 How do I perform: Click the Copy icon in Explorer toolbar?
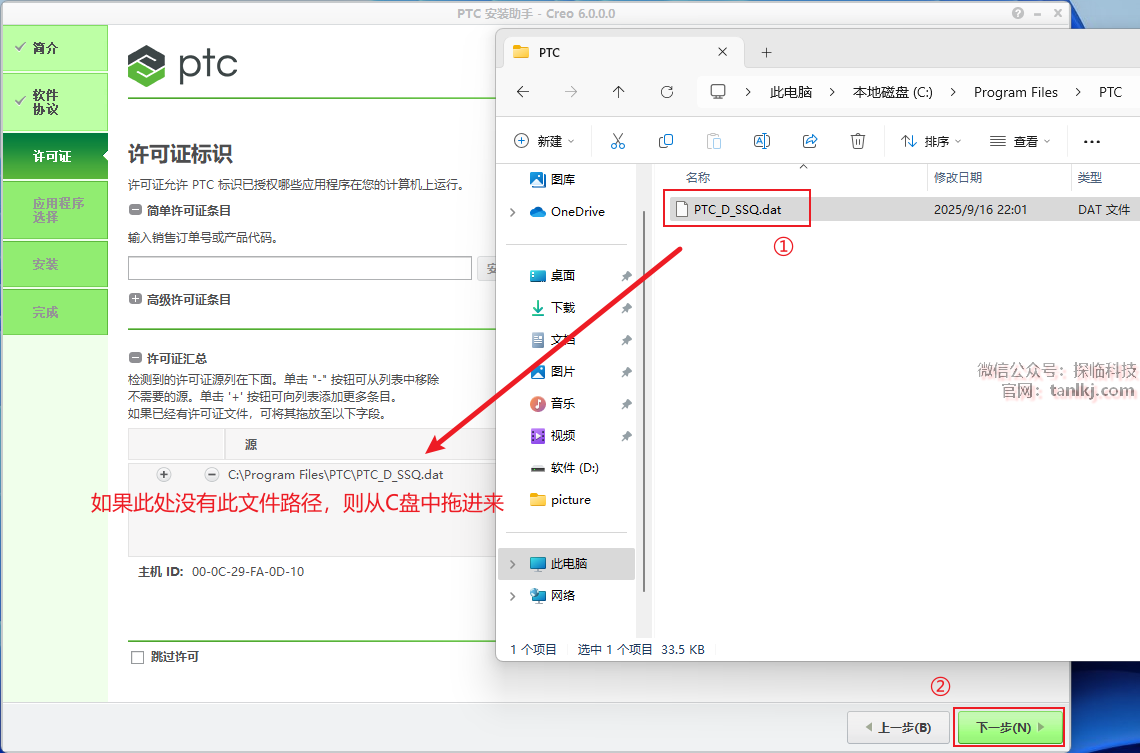[666, 141]
